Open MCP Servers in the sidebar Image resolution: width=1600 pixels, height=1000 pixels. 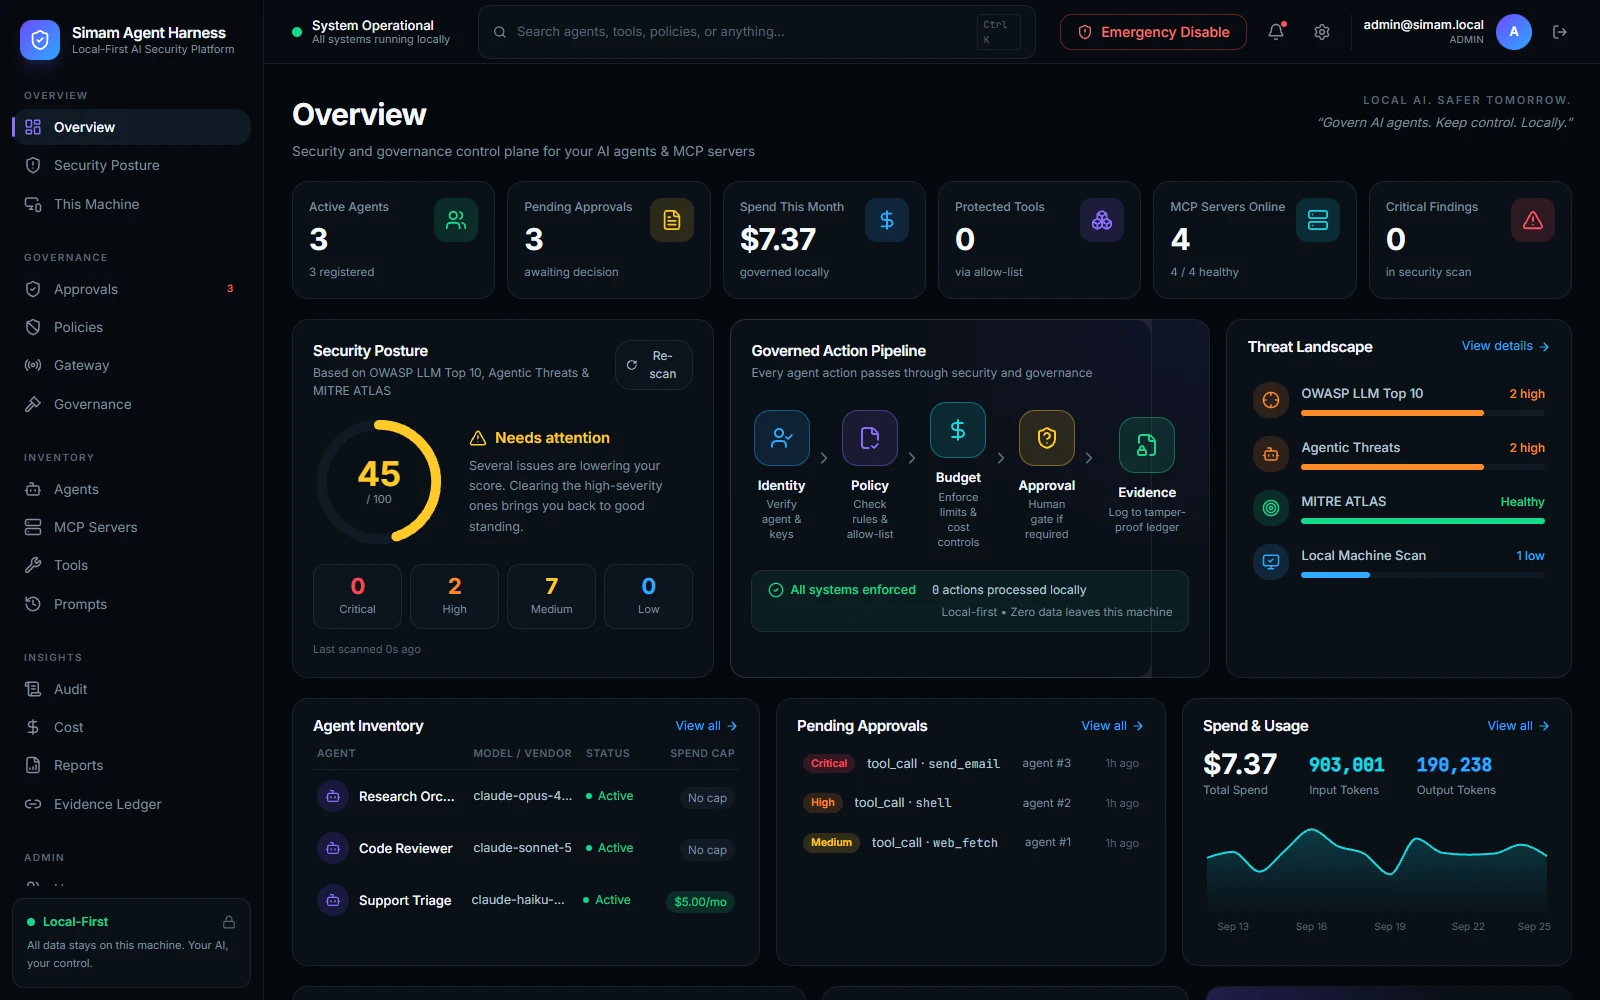click(x=131, y=527)
